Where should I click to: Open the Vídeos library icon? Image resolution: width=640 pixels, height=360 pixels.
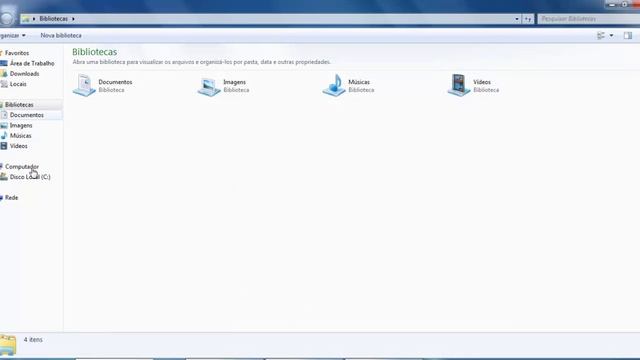click(x=459, y=85)
